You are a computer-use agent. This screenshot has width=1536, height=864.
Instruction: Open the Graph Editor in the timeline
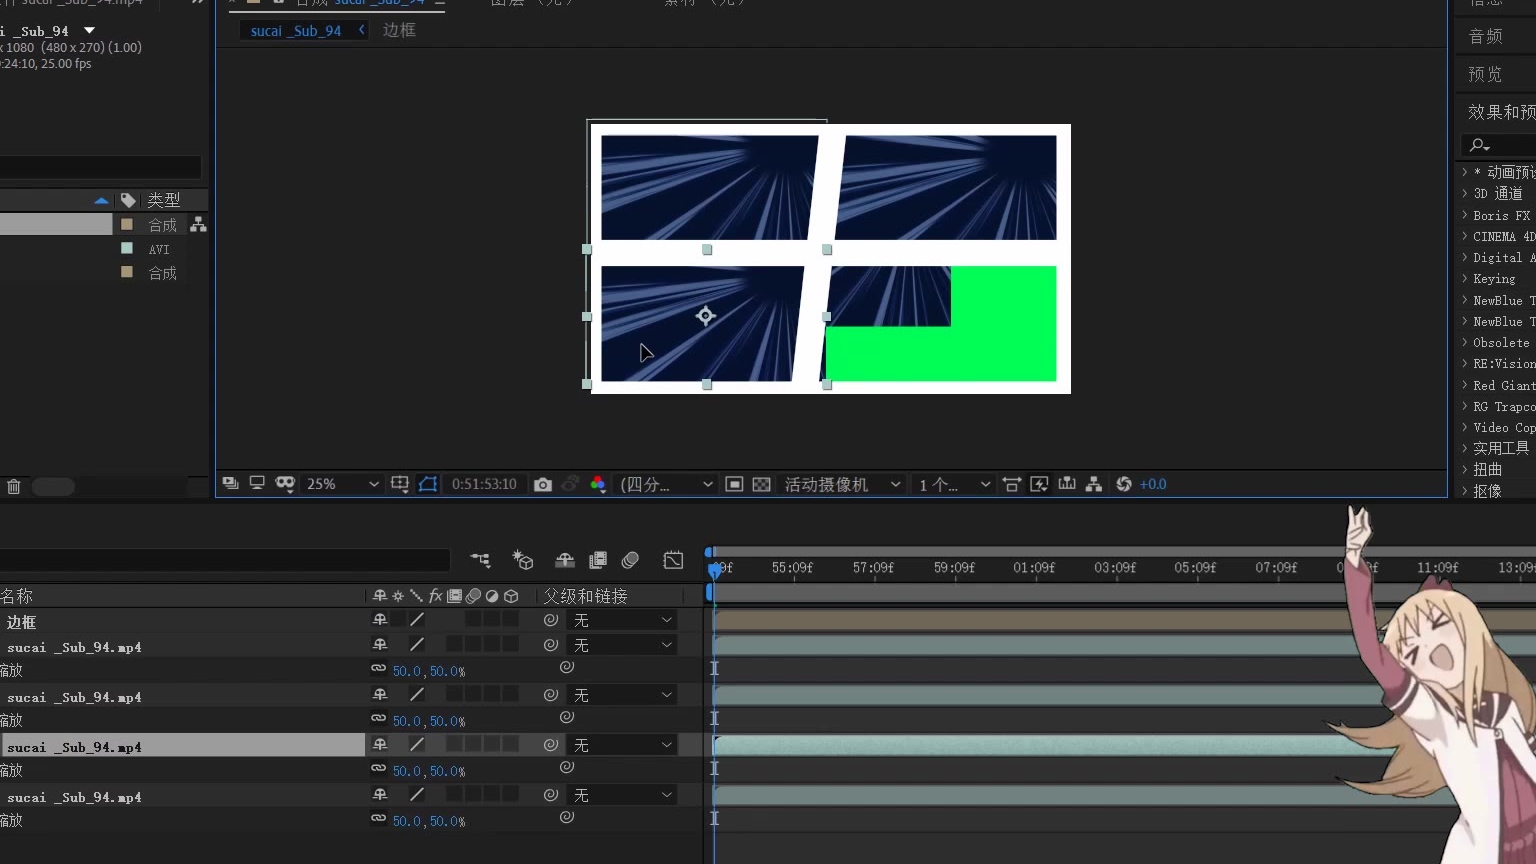673,561
